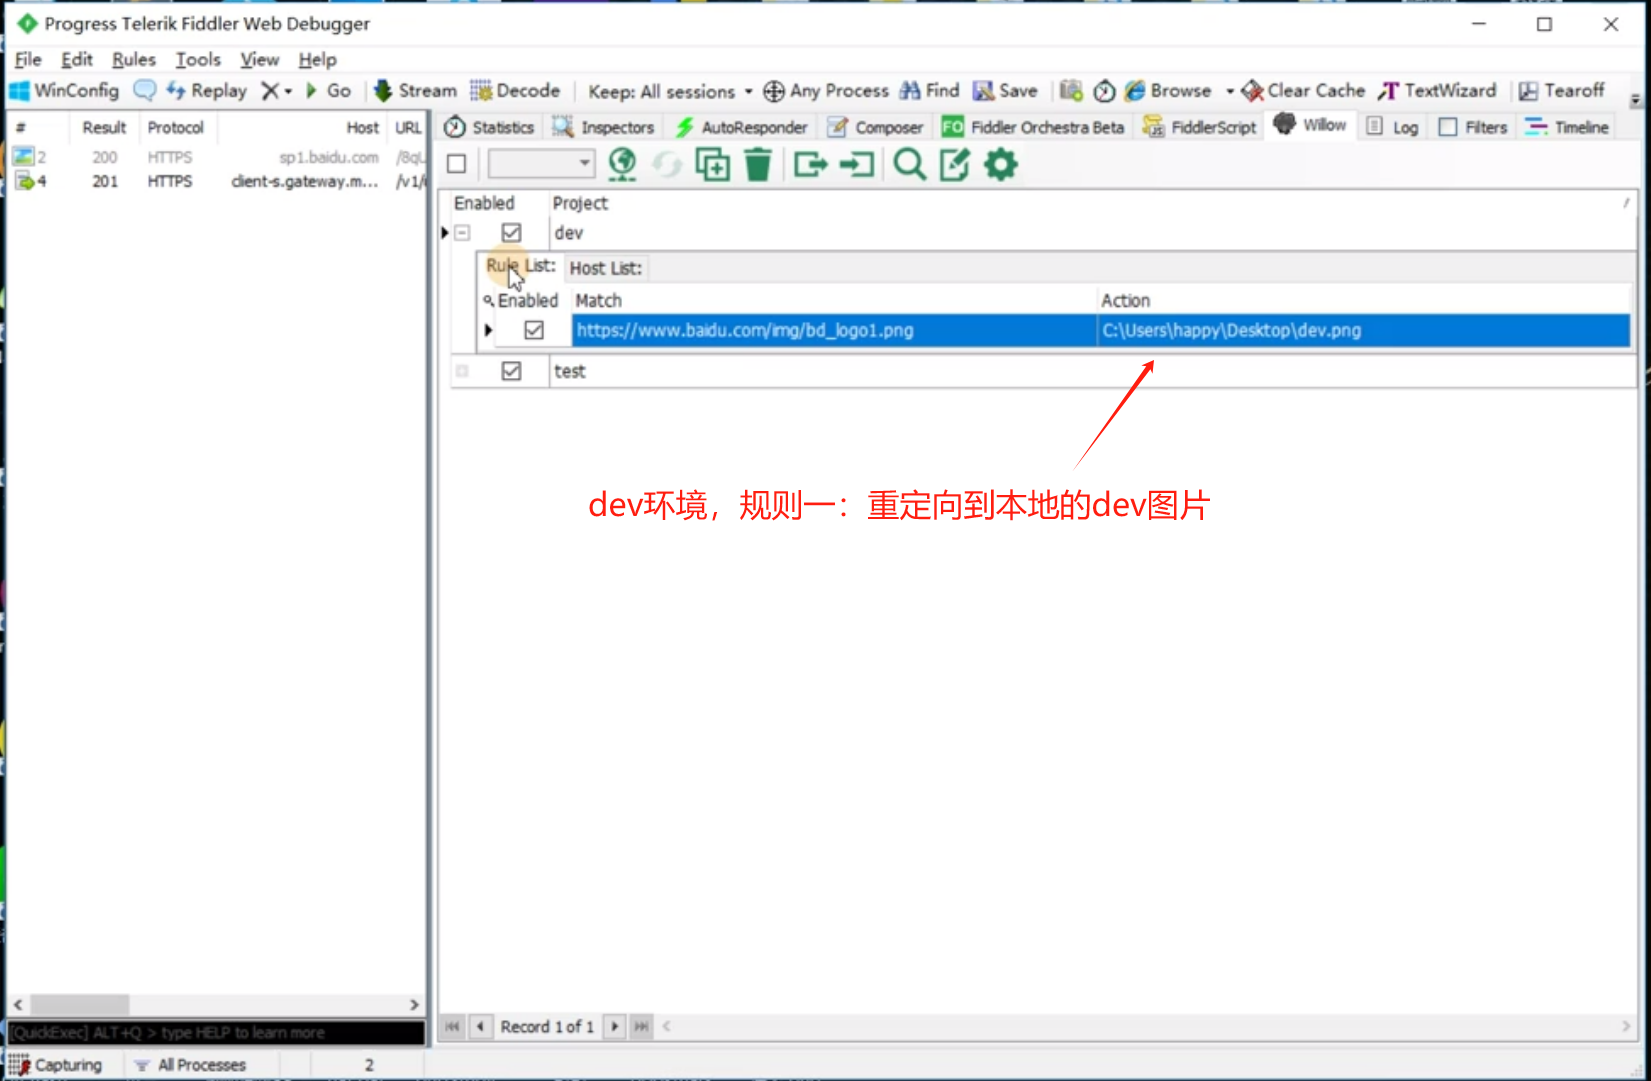Toggle Decode option in toolbar
Screen dimensions: 1651x1081
515,91
